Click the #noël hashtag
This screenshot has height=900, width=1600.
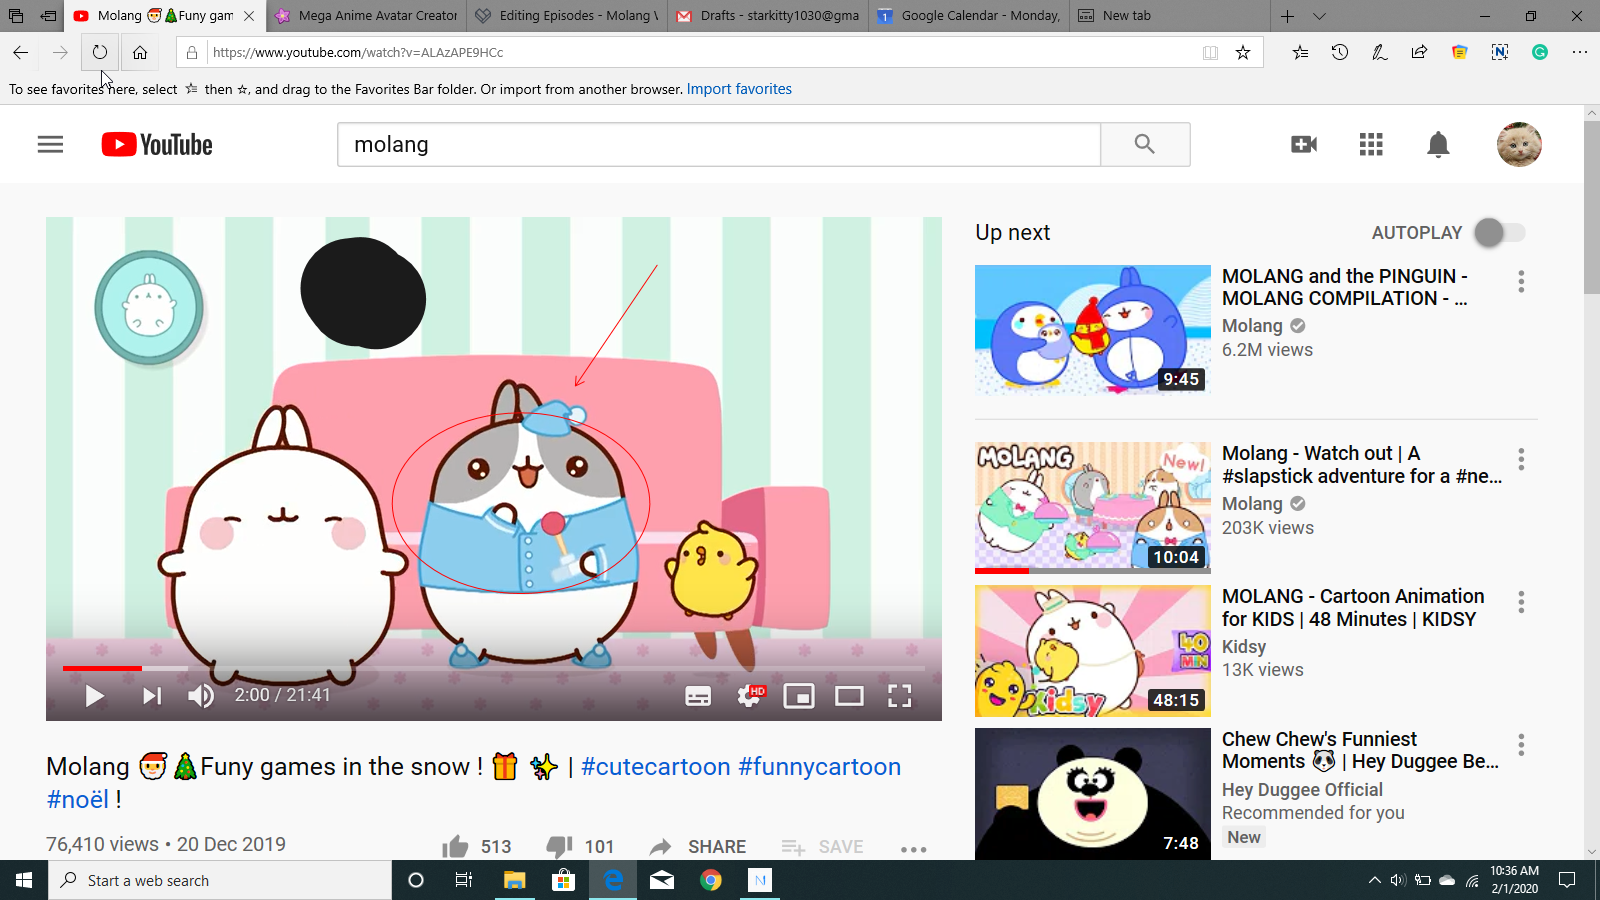[x=78, y=800]
